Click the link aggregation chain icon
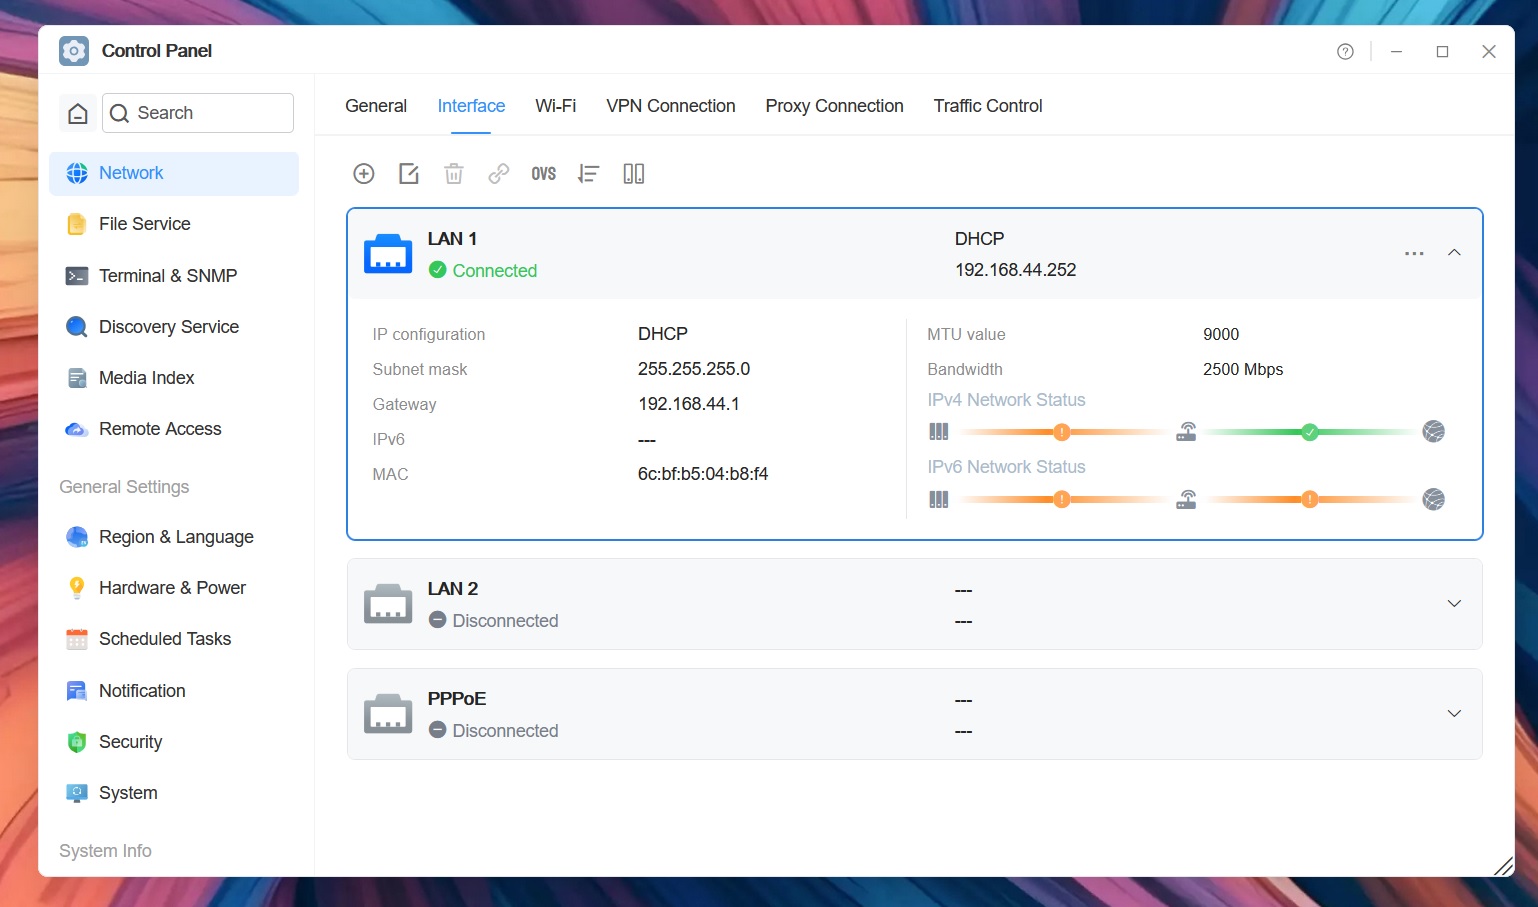This screenshot has width=1538, height=907. click(499, 174)
